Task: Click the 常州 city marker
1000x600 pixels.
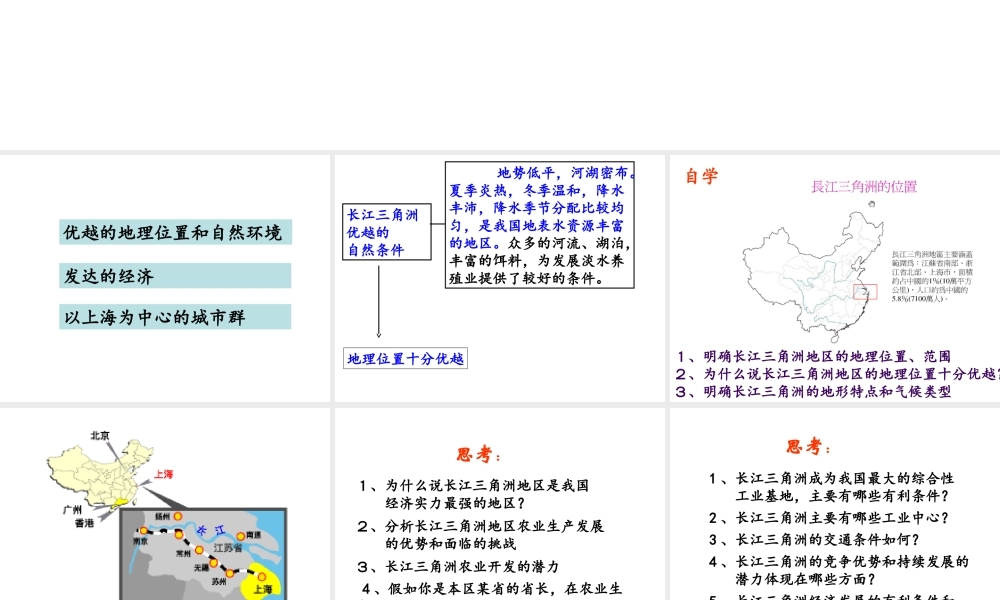Action: coord(200,550)
